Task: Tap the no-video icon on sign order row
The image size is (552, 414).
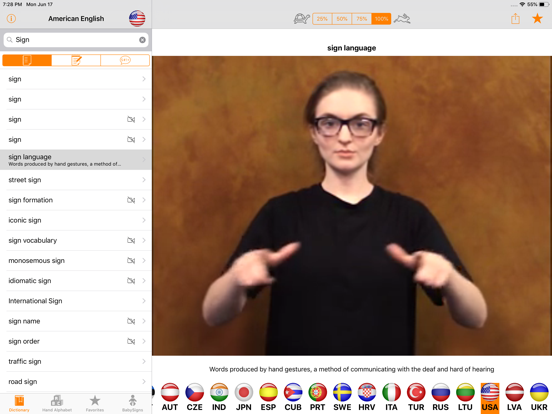Action: click(x=131, y=341)
